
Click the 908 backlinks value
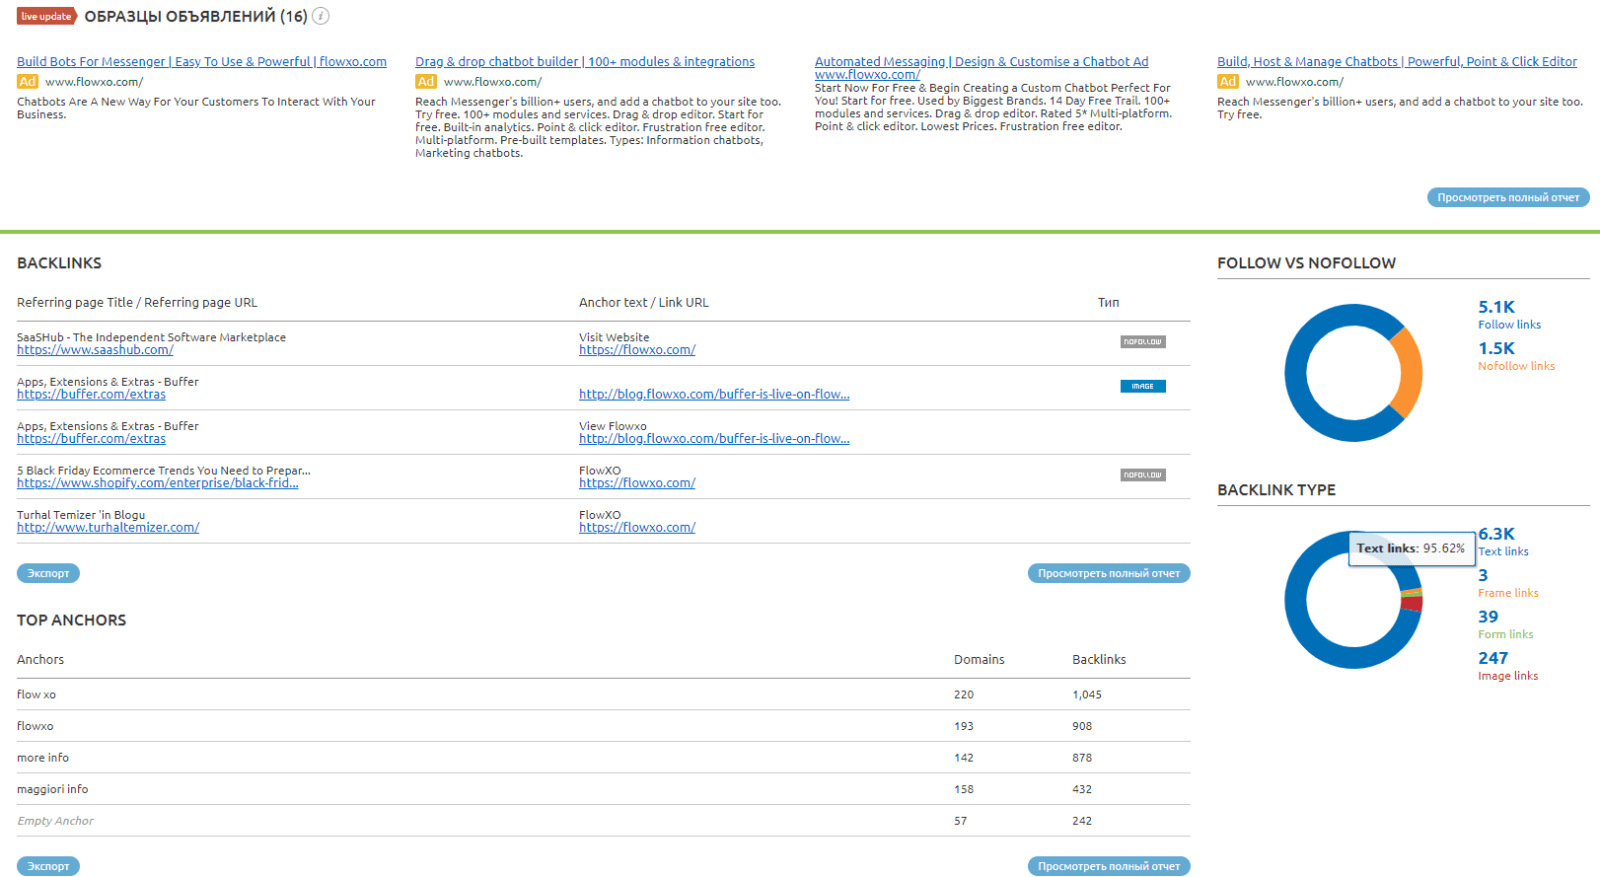[1082, 727]
